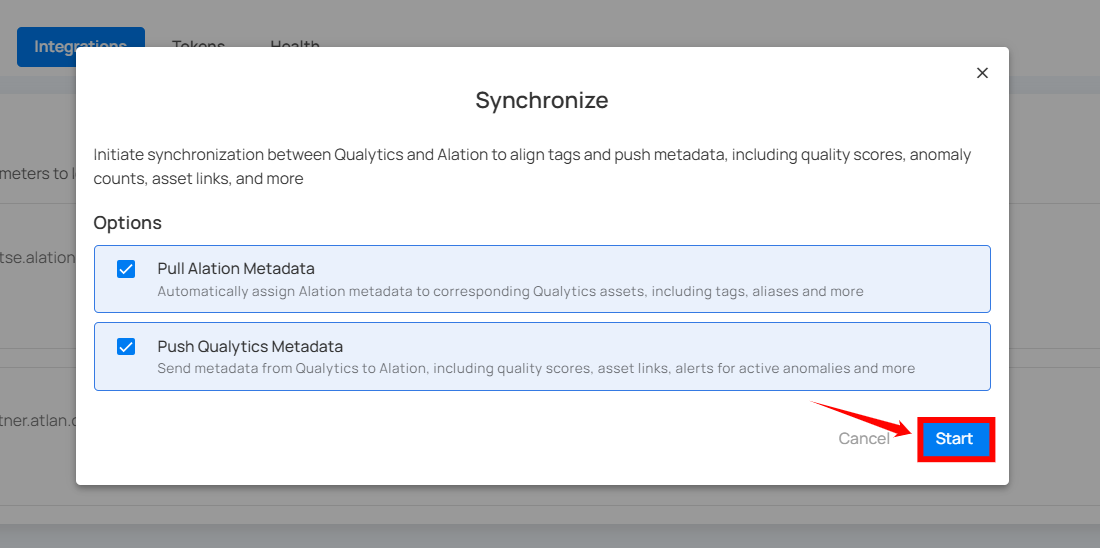Click the 'Initiate synchronization between Qualytics and Alation' text

(x=532, y=166)
